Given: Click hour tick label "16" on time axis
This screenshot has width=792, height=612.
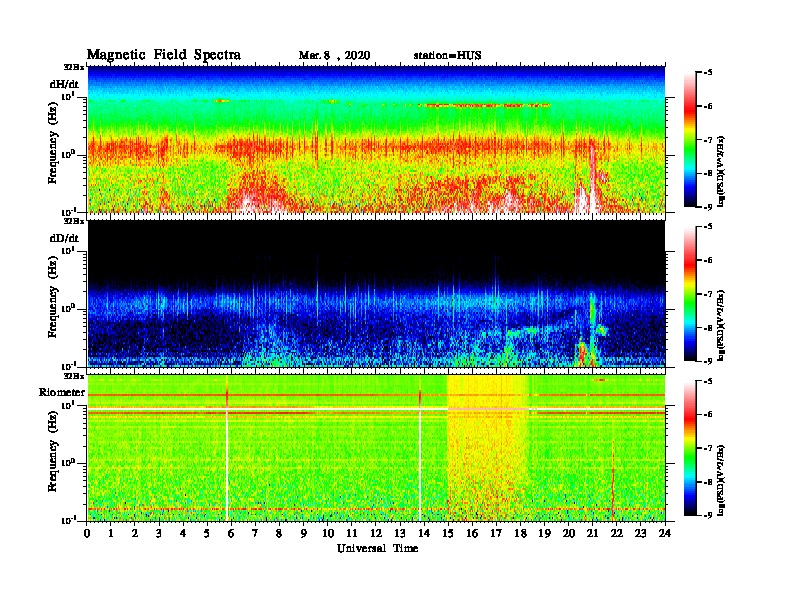Looking at the screenshot, I should coord(472,533).
